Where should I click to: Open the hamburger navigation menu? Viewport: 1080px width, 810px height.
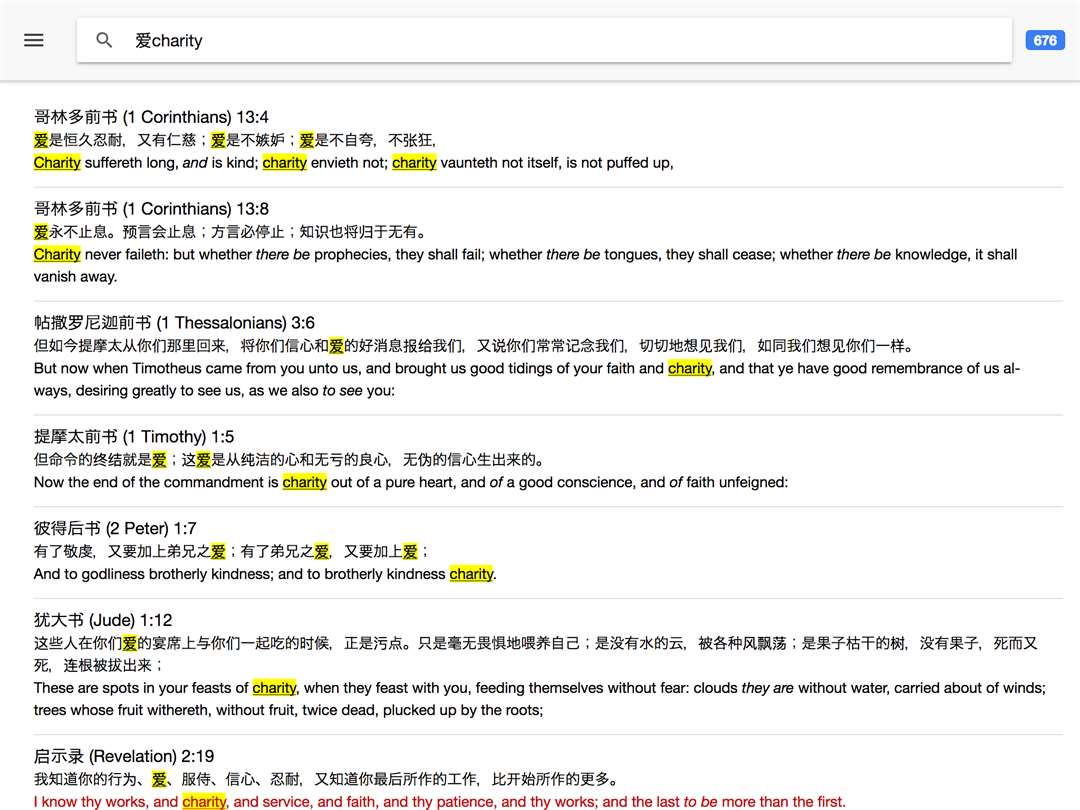click(x=34, y=41)
